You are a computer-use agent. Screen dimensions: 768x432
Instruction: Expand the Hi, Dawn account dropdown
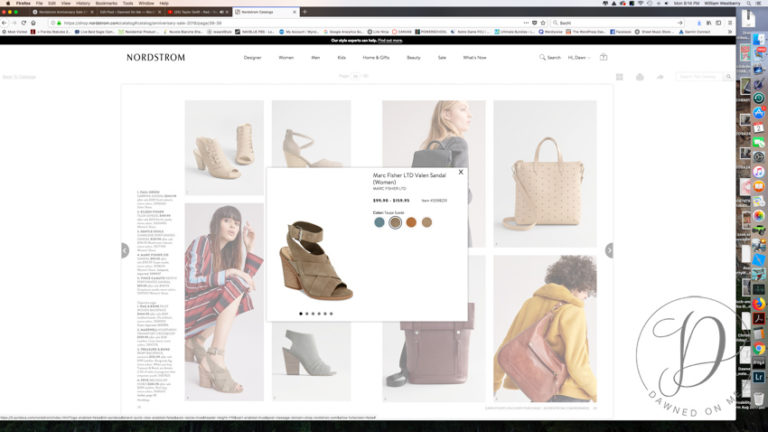pos(579,58)
